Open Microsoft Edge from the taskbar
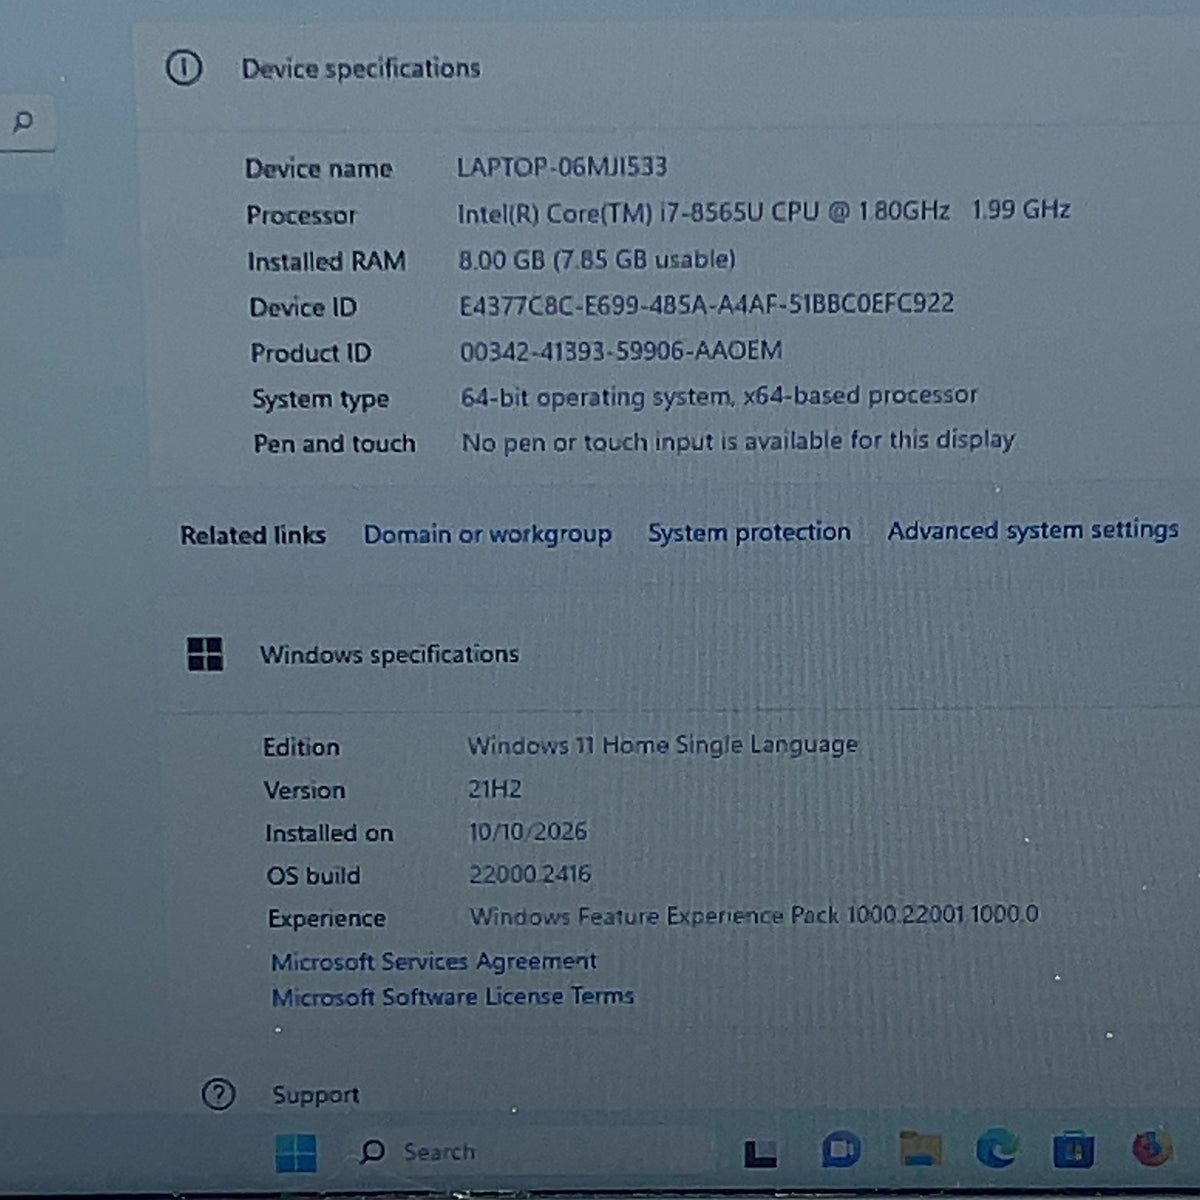This screenshot has height=1200, width=1200. point(997,1149)
